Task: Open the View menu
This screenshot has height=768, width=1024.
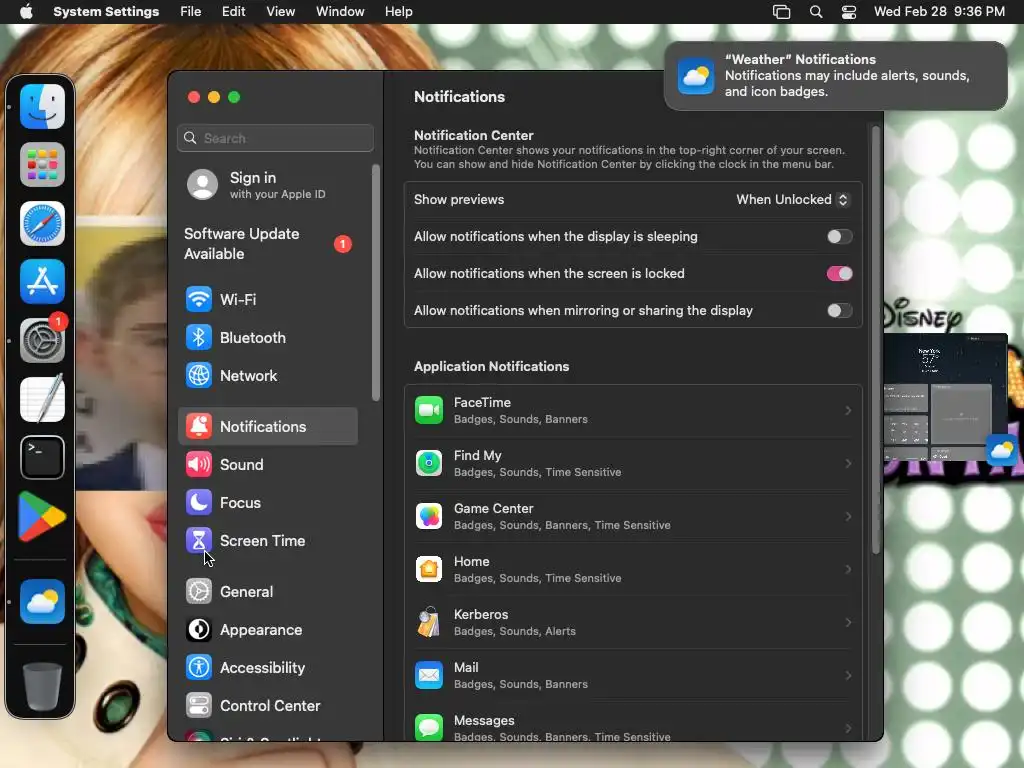Action: click(x=280, y=12)
